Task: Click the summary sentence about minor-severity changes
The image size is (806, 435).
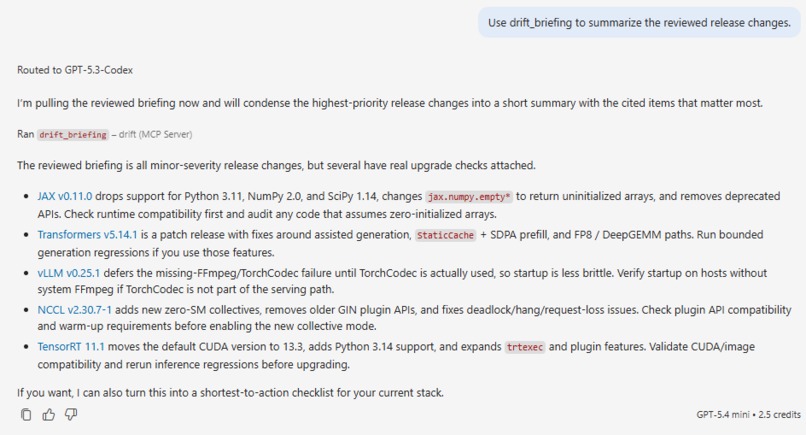Action: click(276, 166)
